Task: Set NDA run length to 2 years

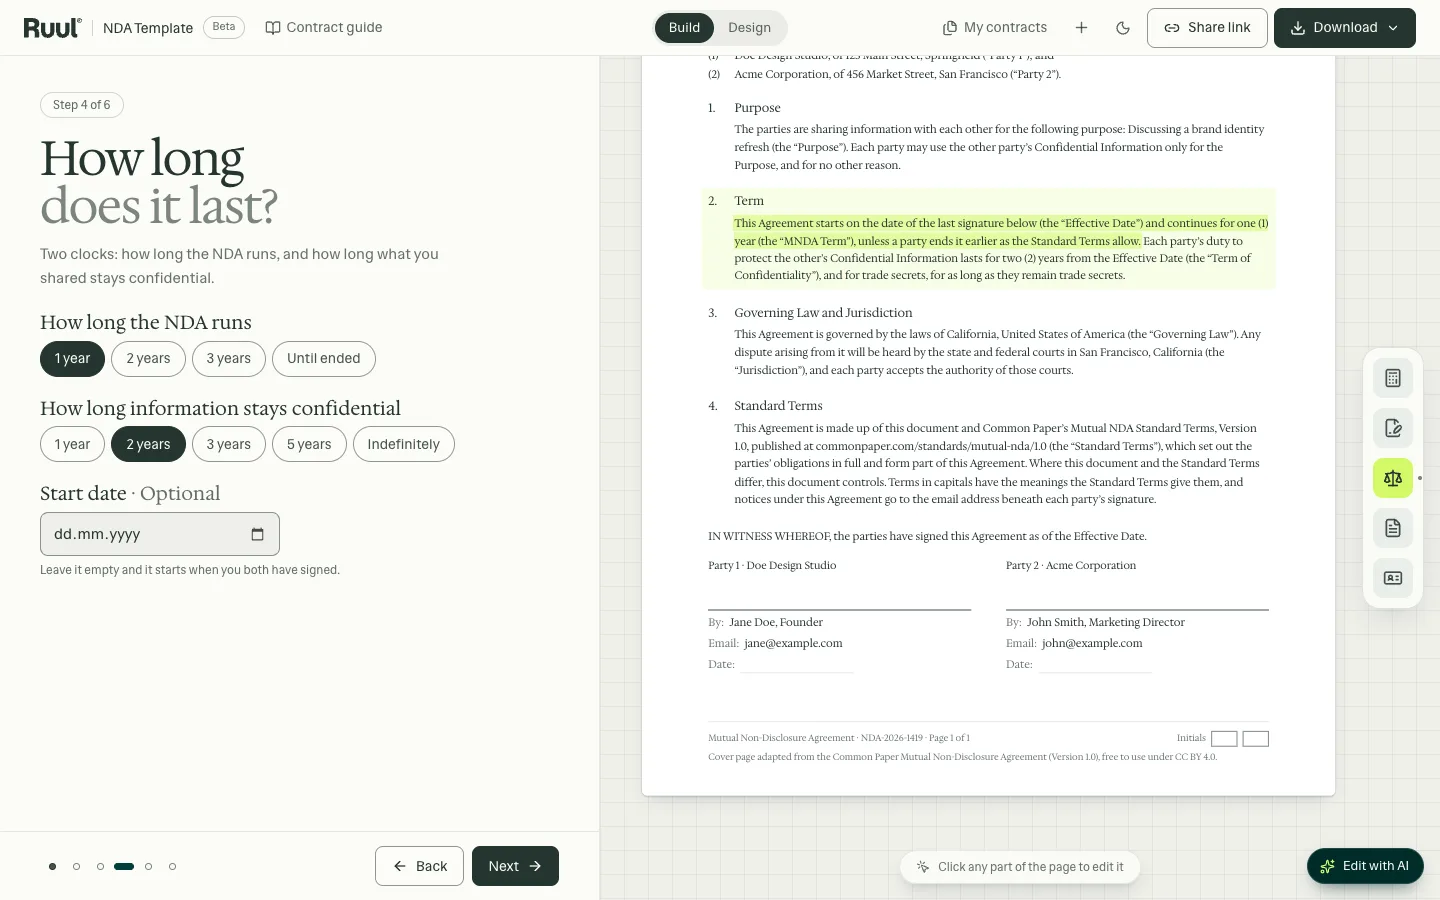Action: 148,359
